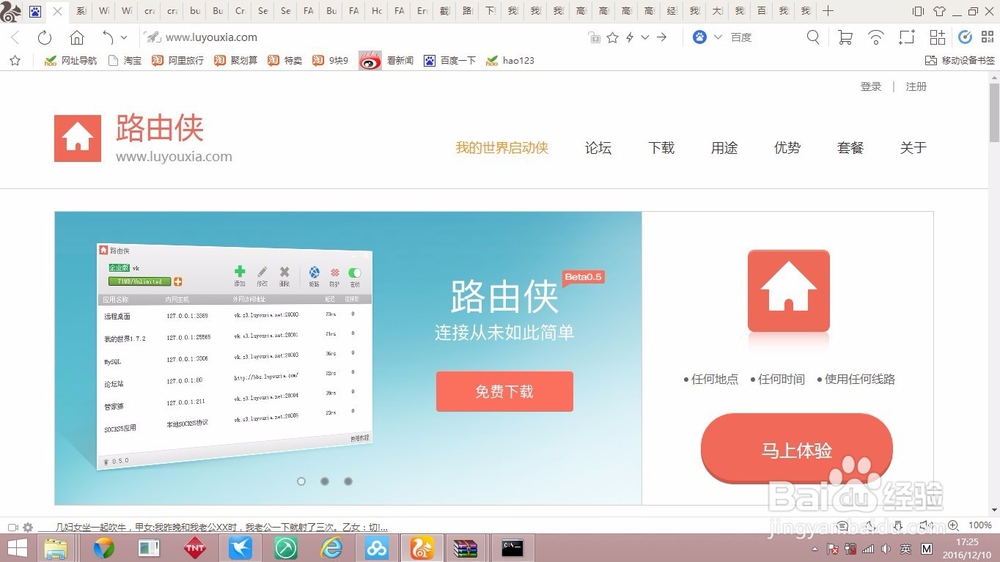The width and height of the screenshot is (1000, 562).
Task: Open 网址导航 bookmark
Action: tap(70, 61)
